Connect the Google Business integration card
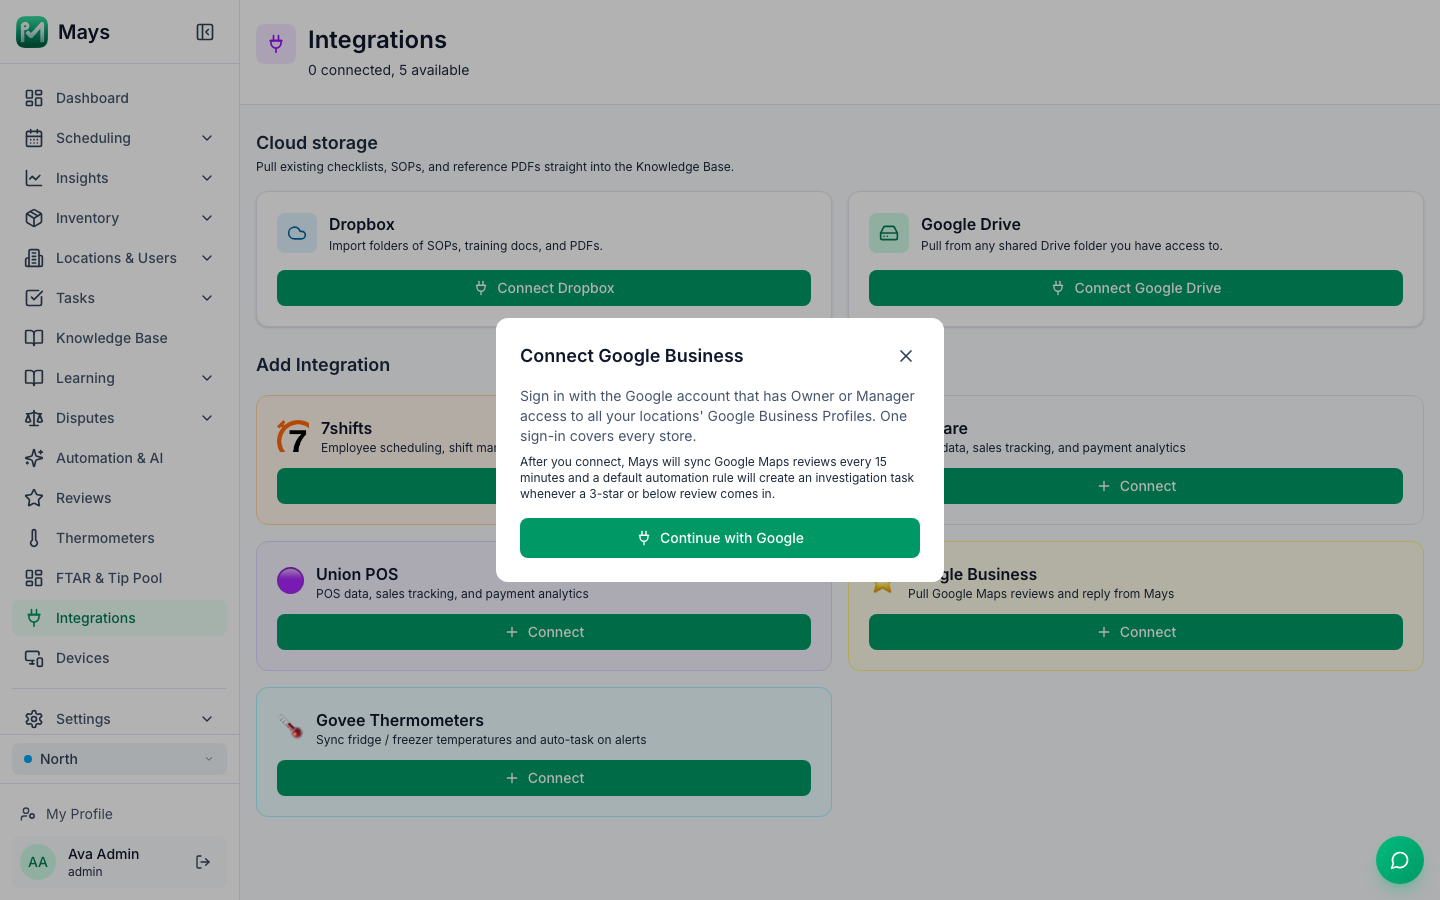 pos(1136,632)
